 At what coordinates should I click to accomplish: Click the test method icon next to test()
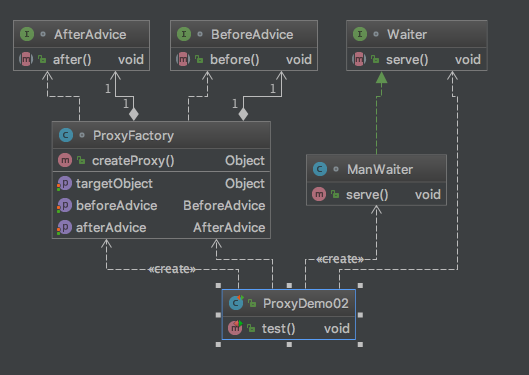pos(235,328)
